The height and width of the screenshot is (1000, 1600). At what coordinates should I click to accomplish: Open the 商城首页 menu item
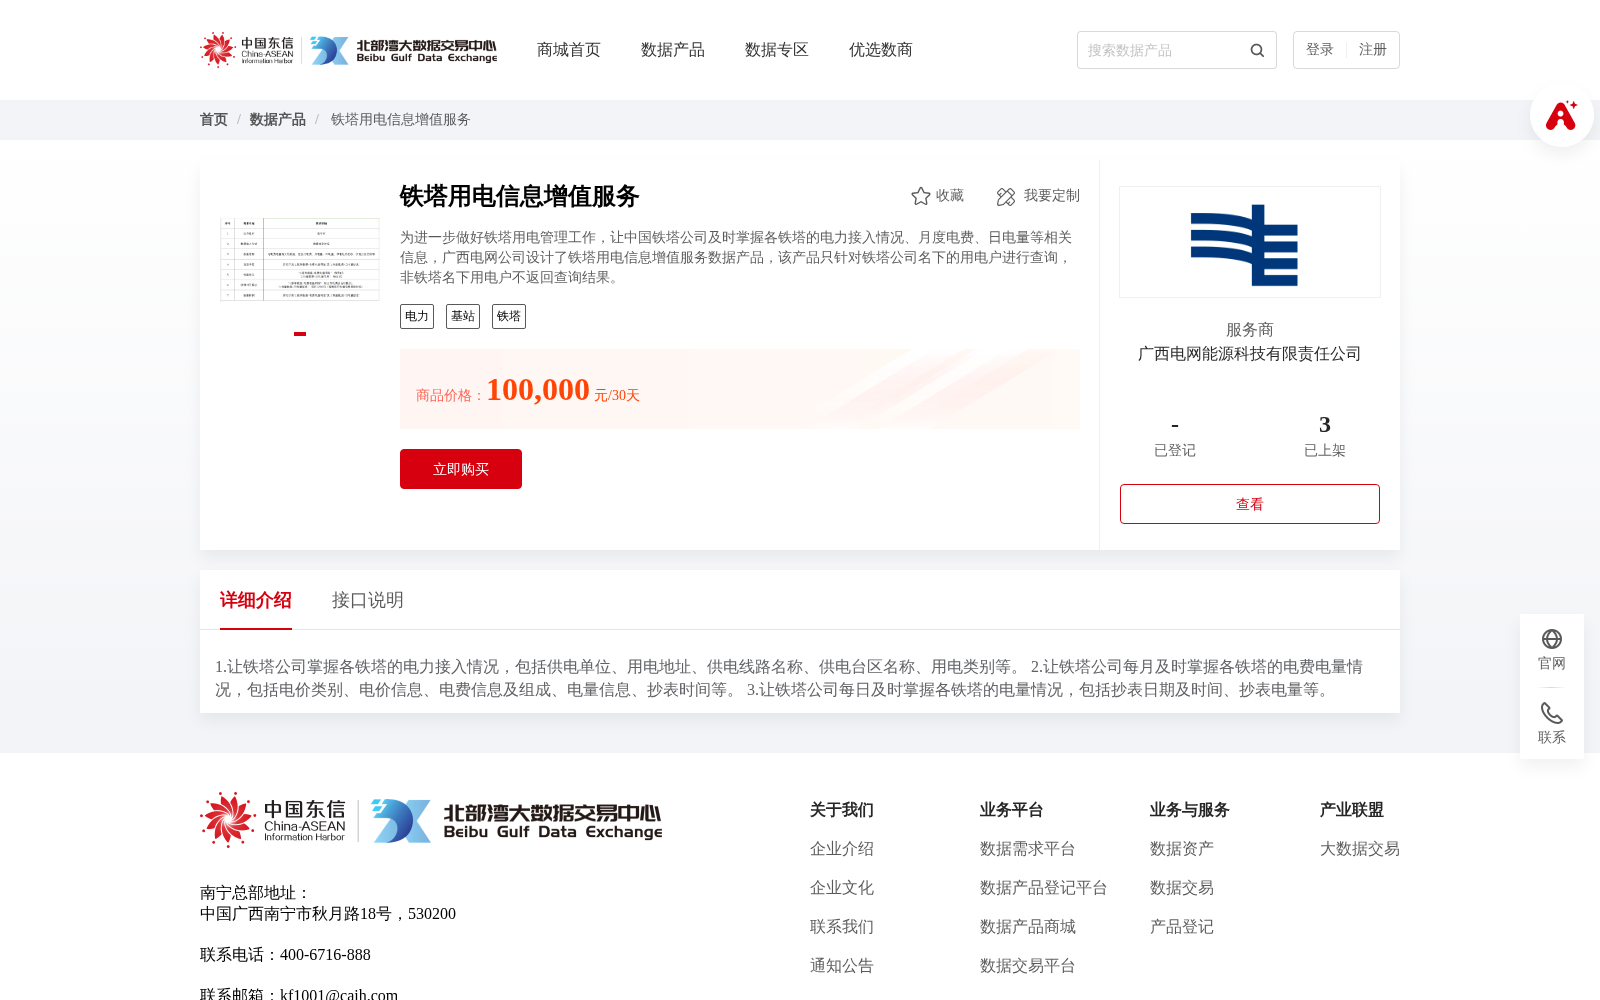pos(569,50)
